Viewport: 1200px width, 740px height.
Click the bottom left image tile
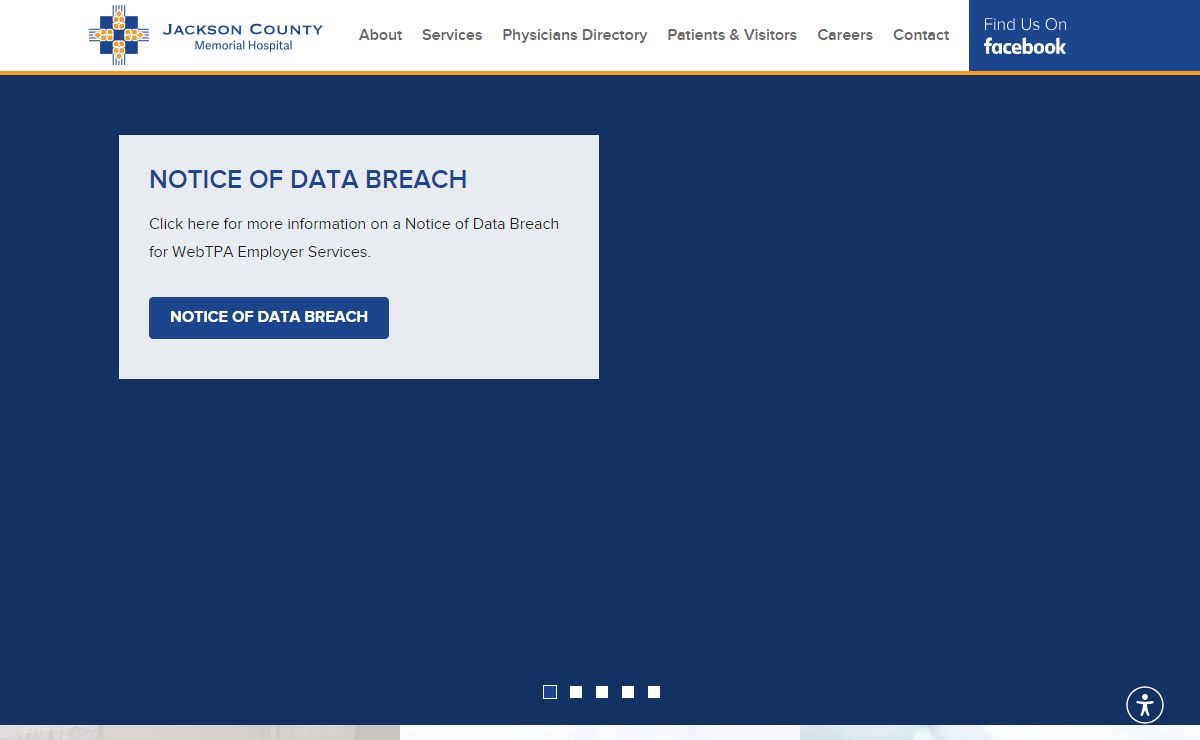coord(200,732)
